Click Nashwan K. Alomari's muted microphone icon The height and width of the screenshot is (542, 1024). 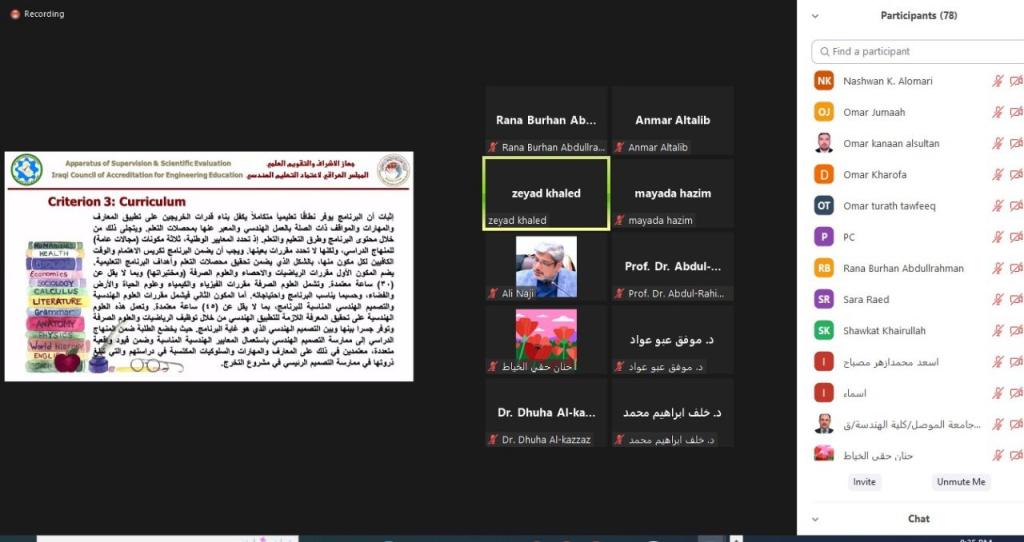(x=997, y=82)
